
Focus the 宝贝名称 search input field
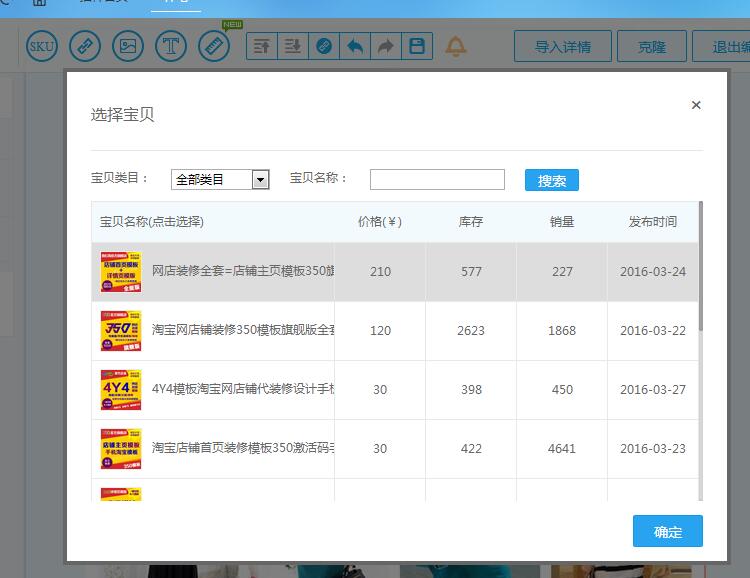tap(437, 179)
